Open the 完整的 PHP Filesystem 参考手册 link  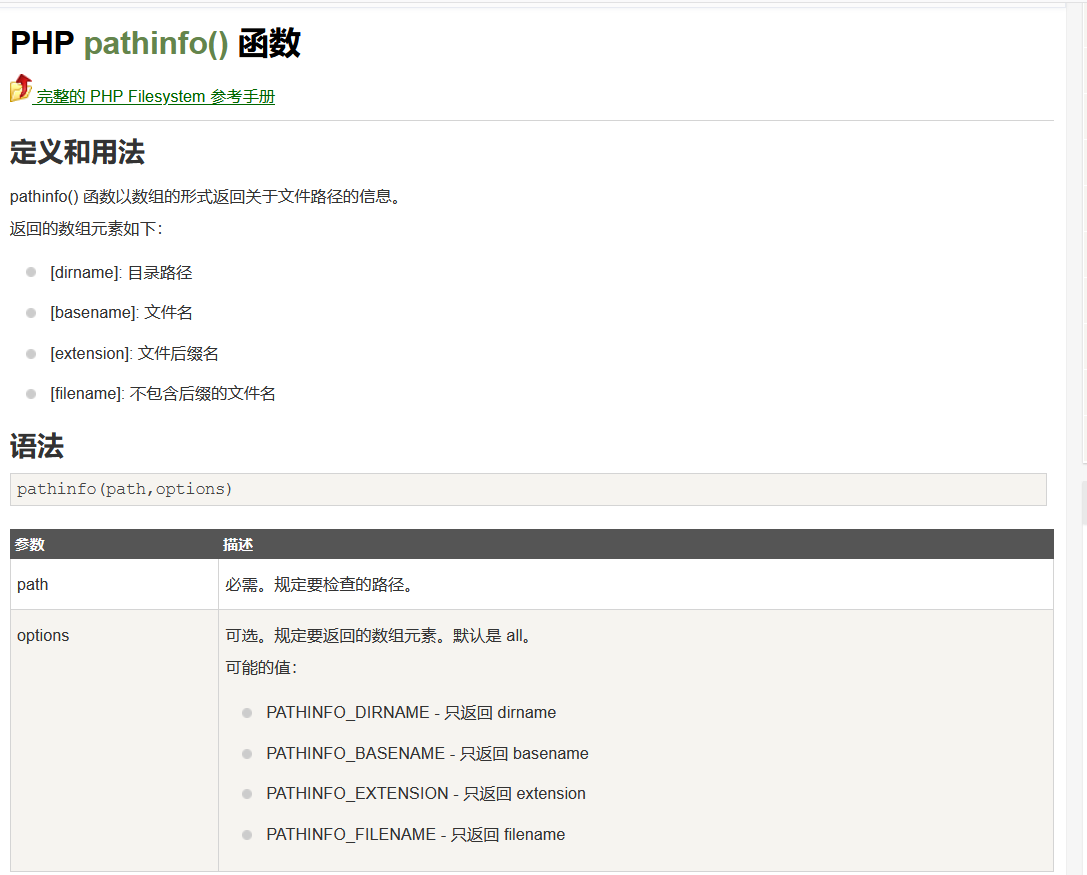tap(155, 97)
